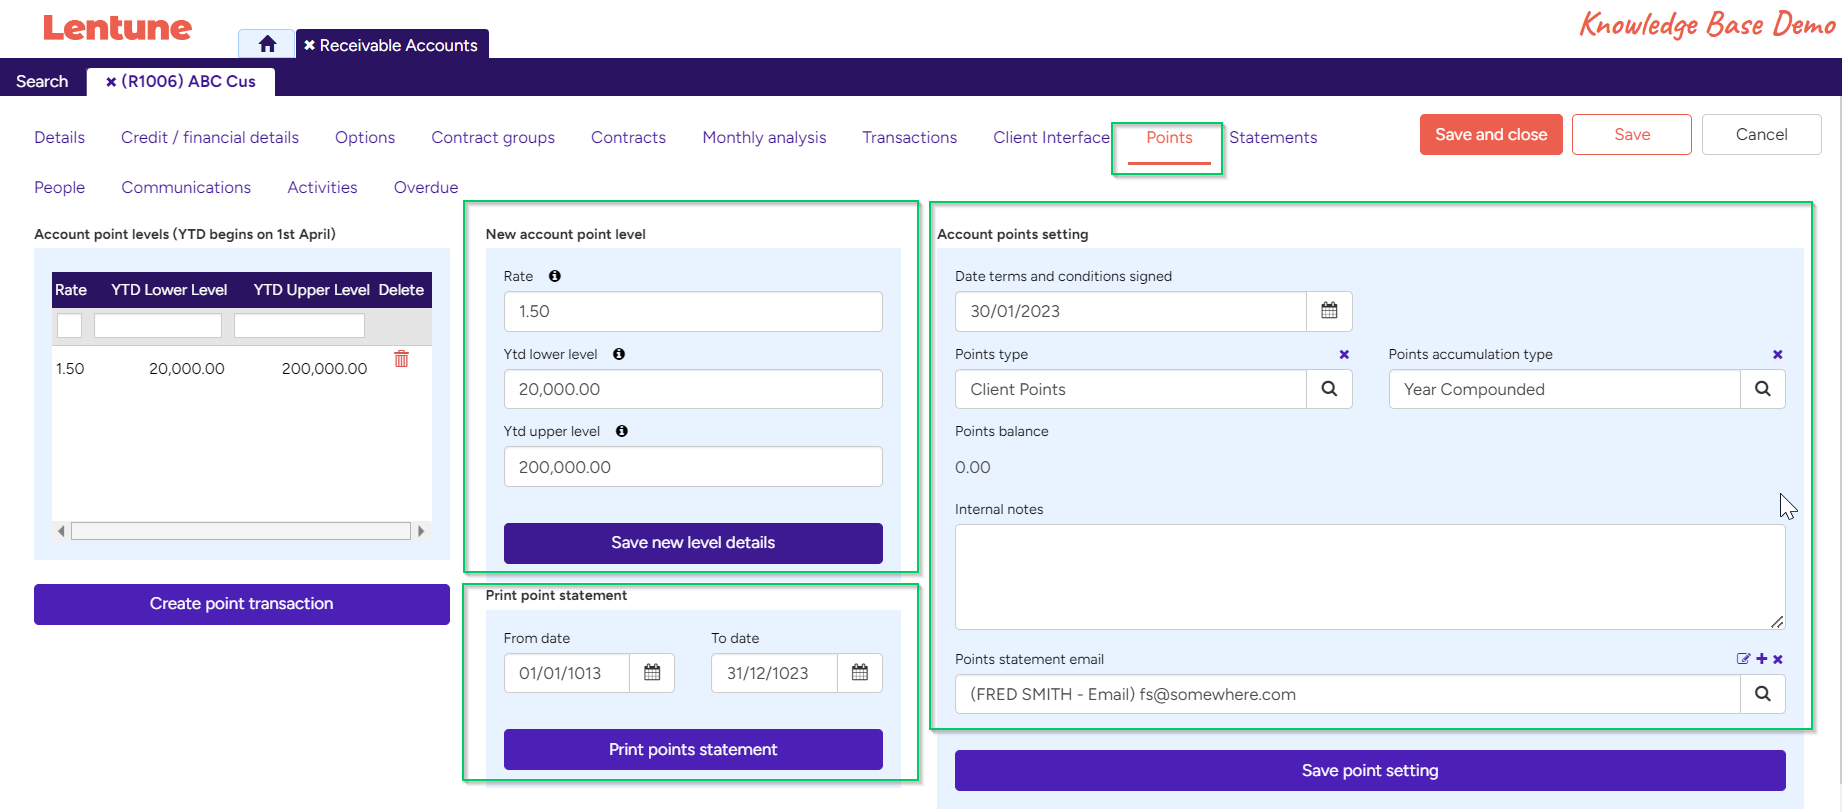Viewport: 1842px width, 812px height.
Task: Focus the Rate input field
Action: pyautogui.click(x=693, y=311)
